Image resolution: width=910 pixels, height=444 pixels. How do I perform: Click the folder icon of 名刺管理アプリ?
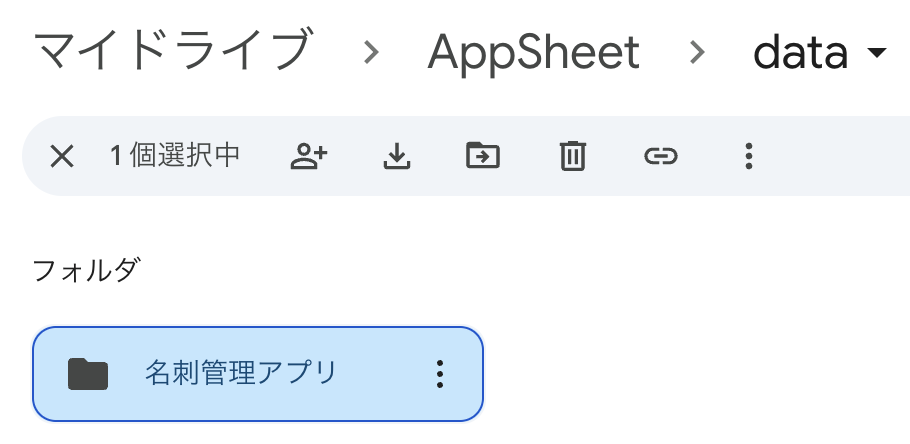pos(88,374)
